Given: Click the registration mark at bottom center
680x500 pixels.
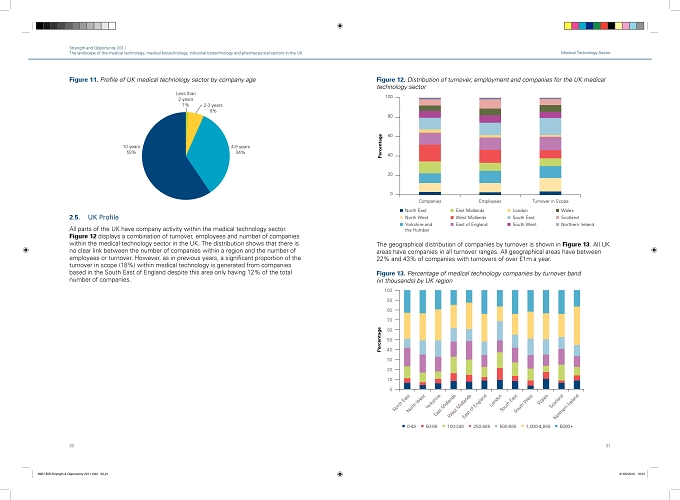Looking at the screenshot, I should pyautogui.click(x=340, y=474).
